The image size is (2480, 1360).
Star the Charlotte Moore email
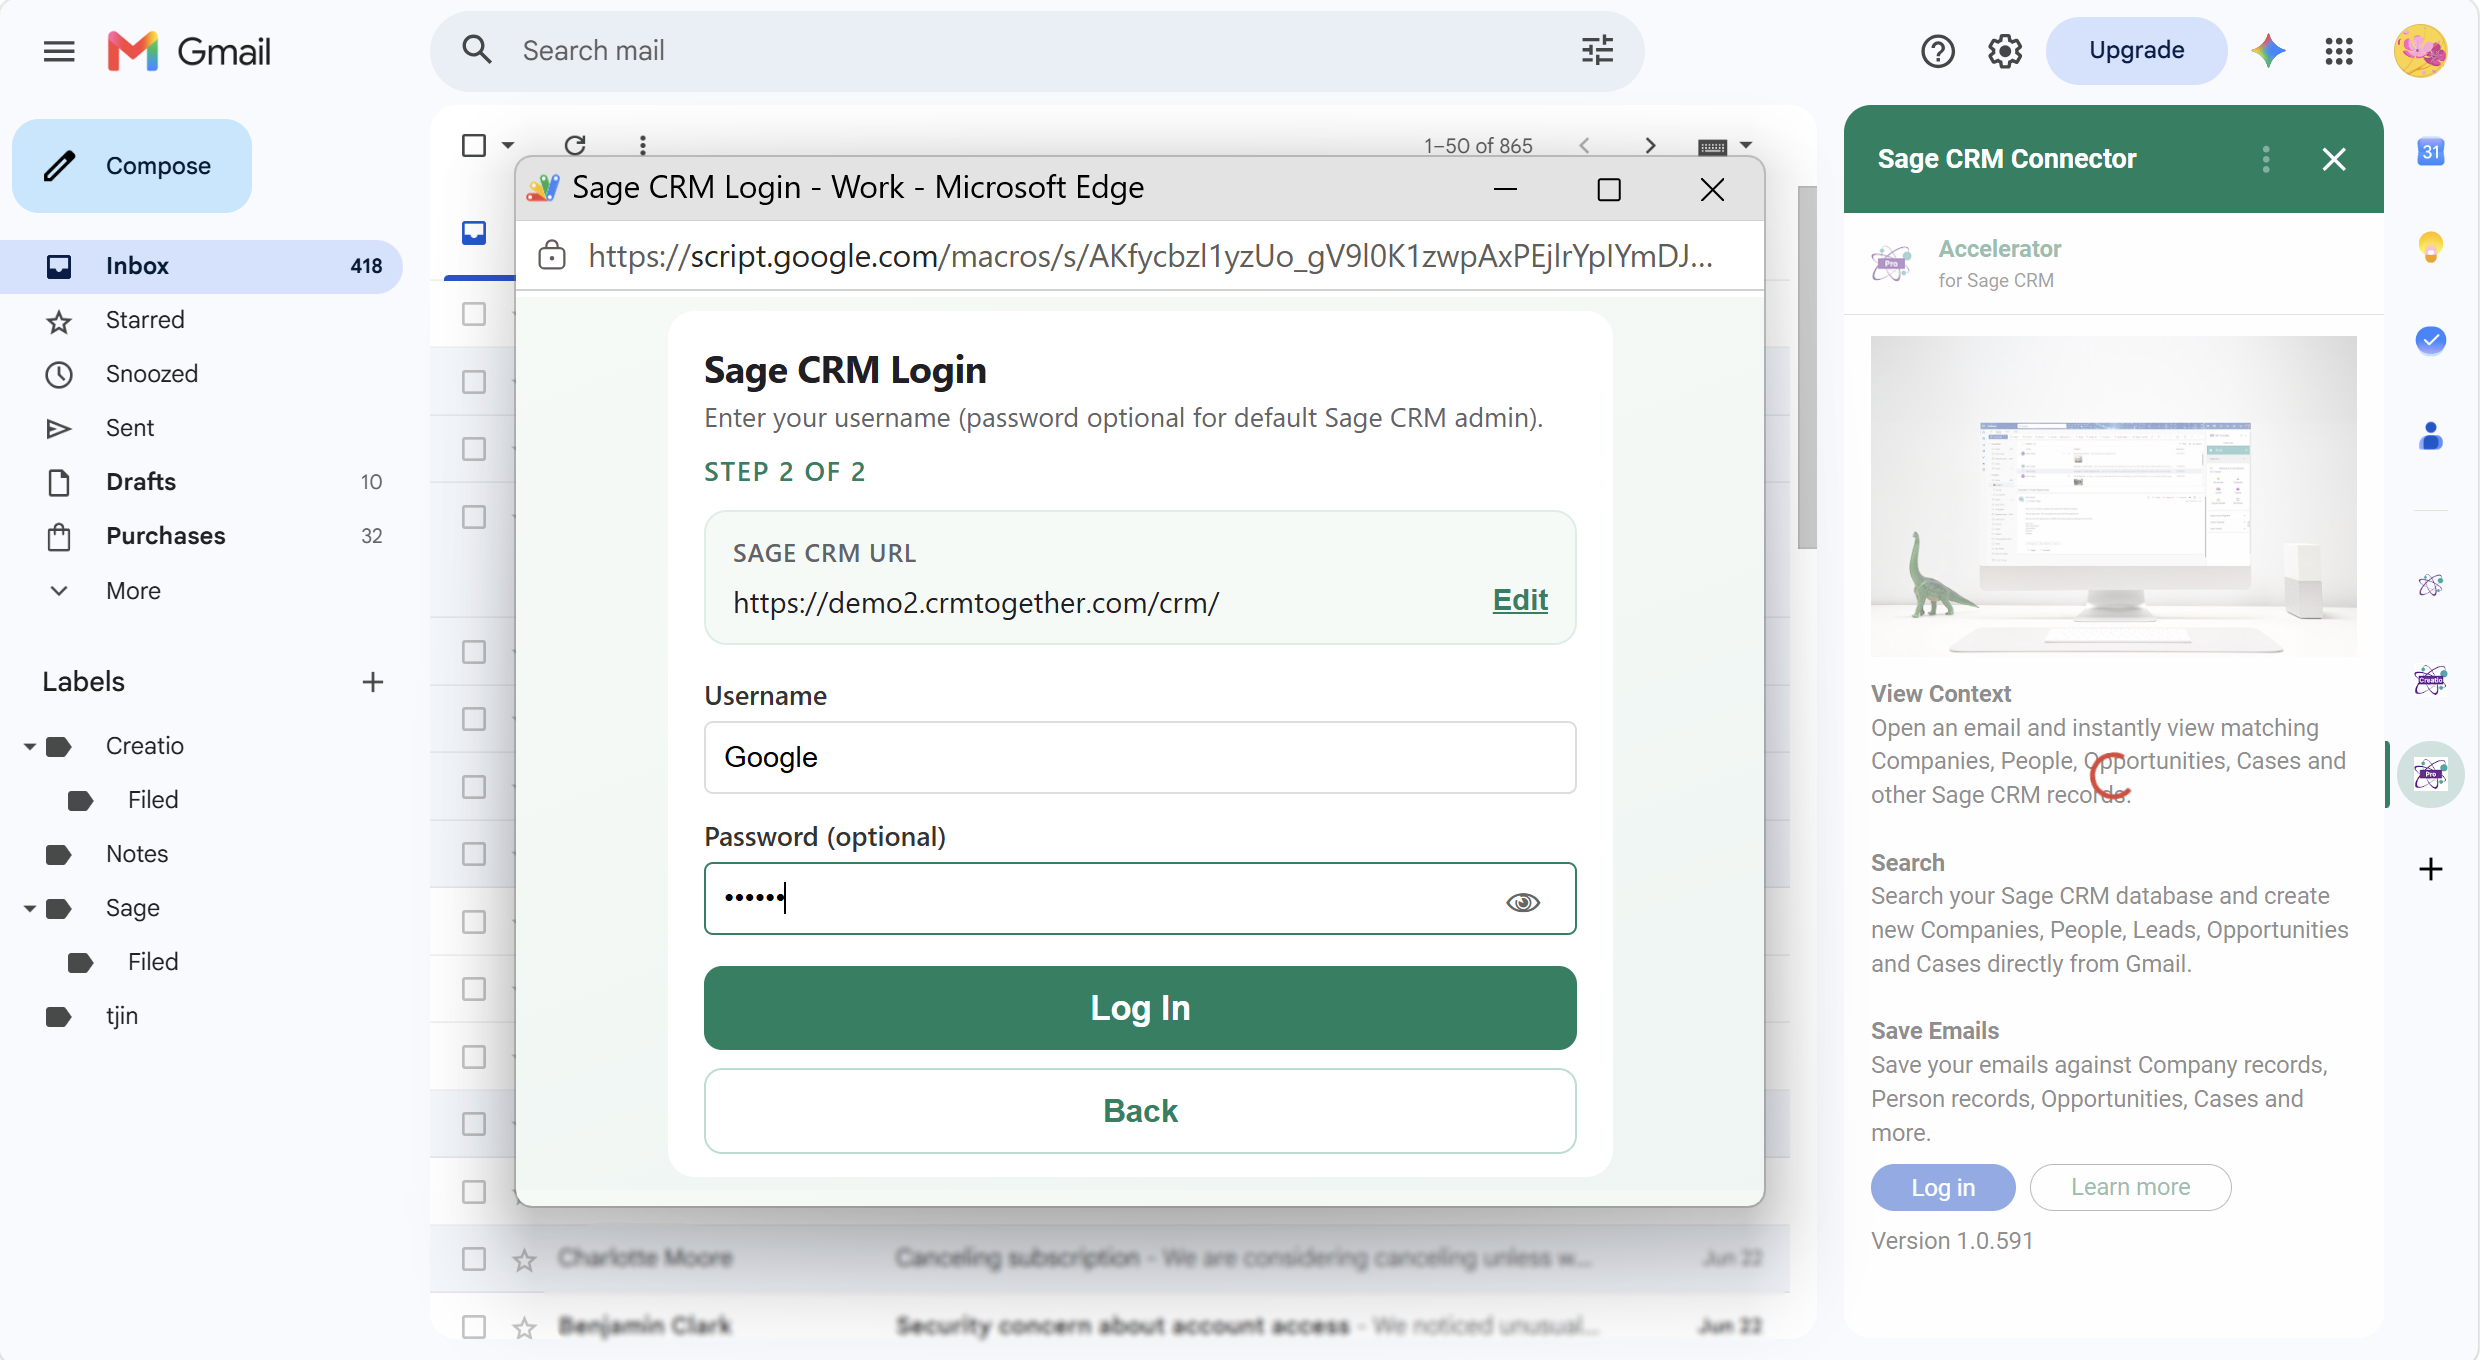524,1259
